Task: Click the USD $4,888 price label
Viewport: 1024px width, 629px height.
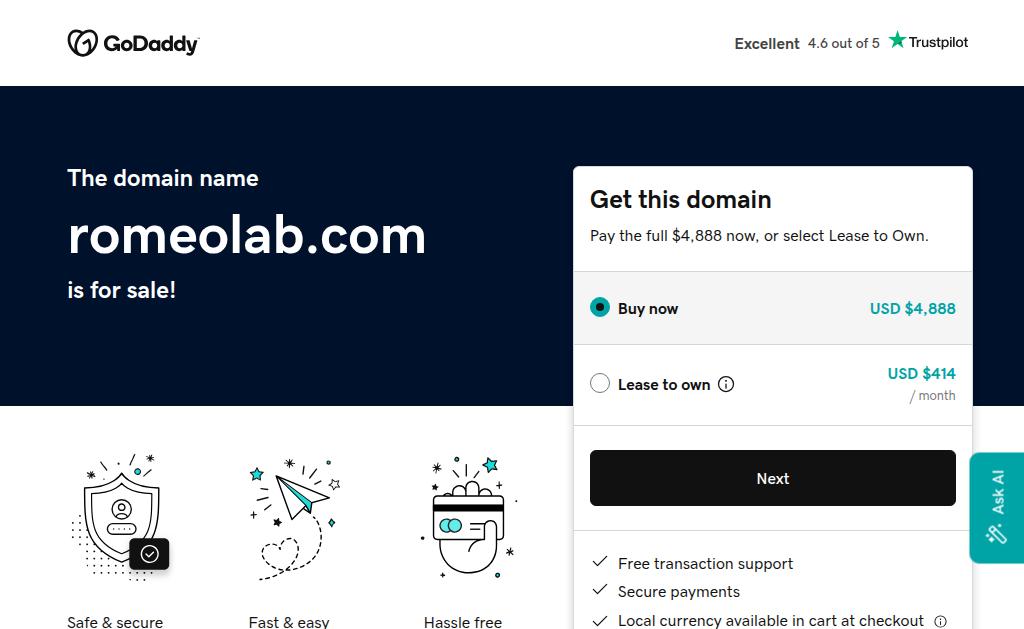Action: [x=912, y=308]
